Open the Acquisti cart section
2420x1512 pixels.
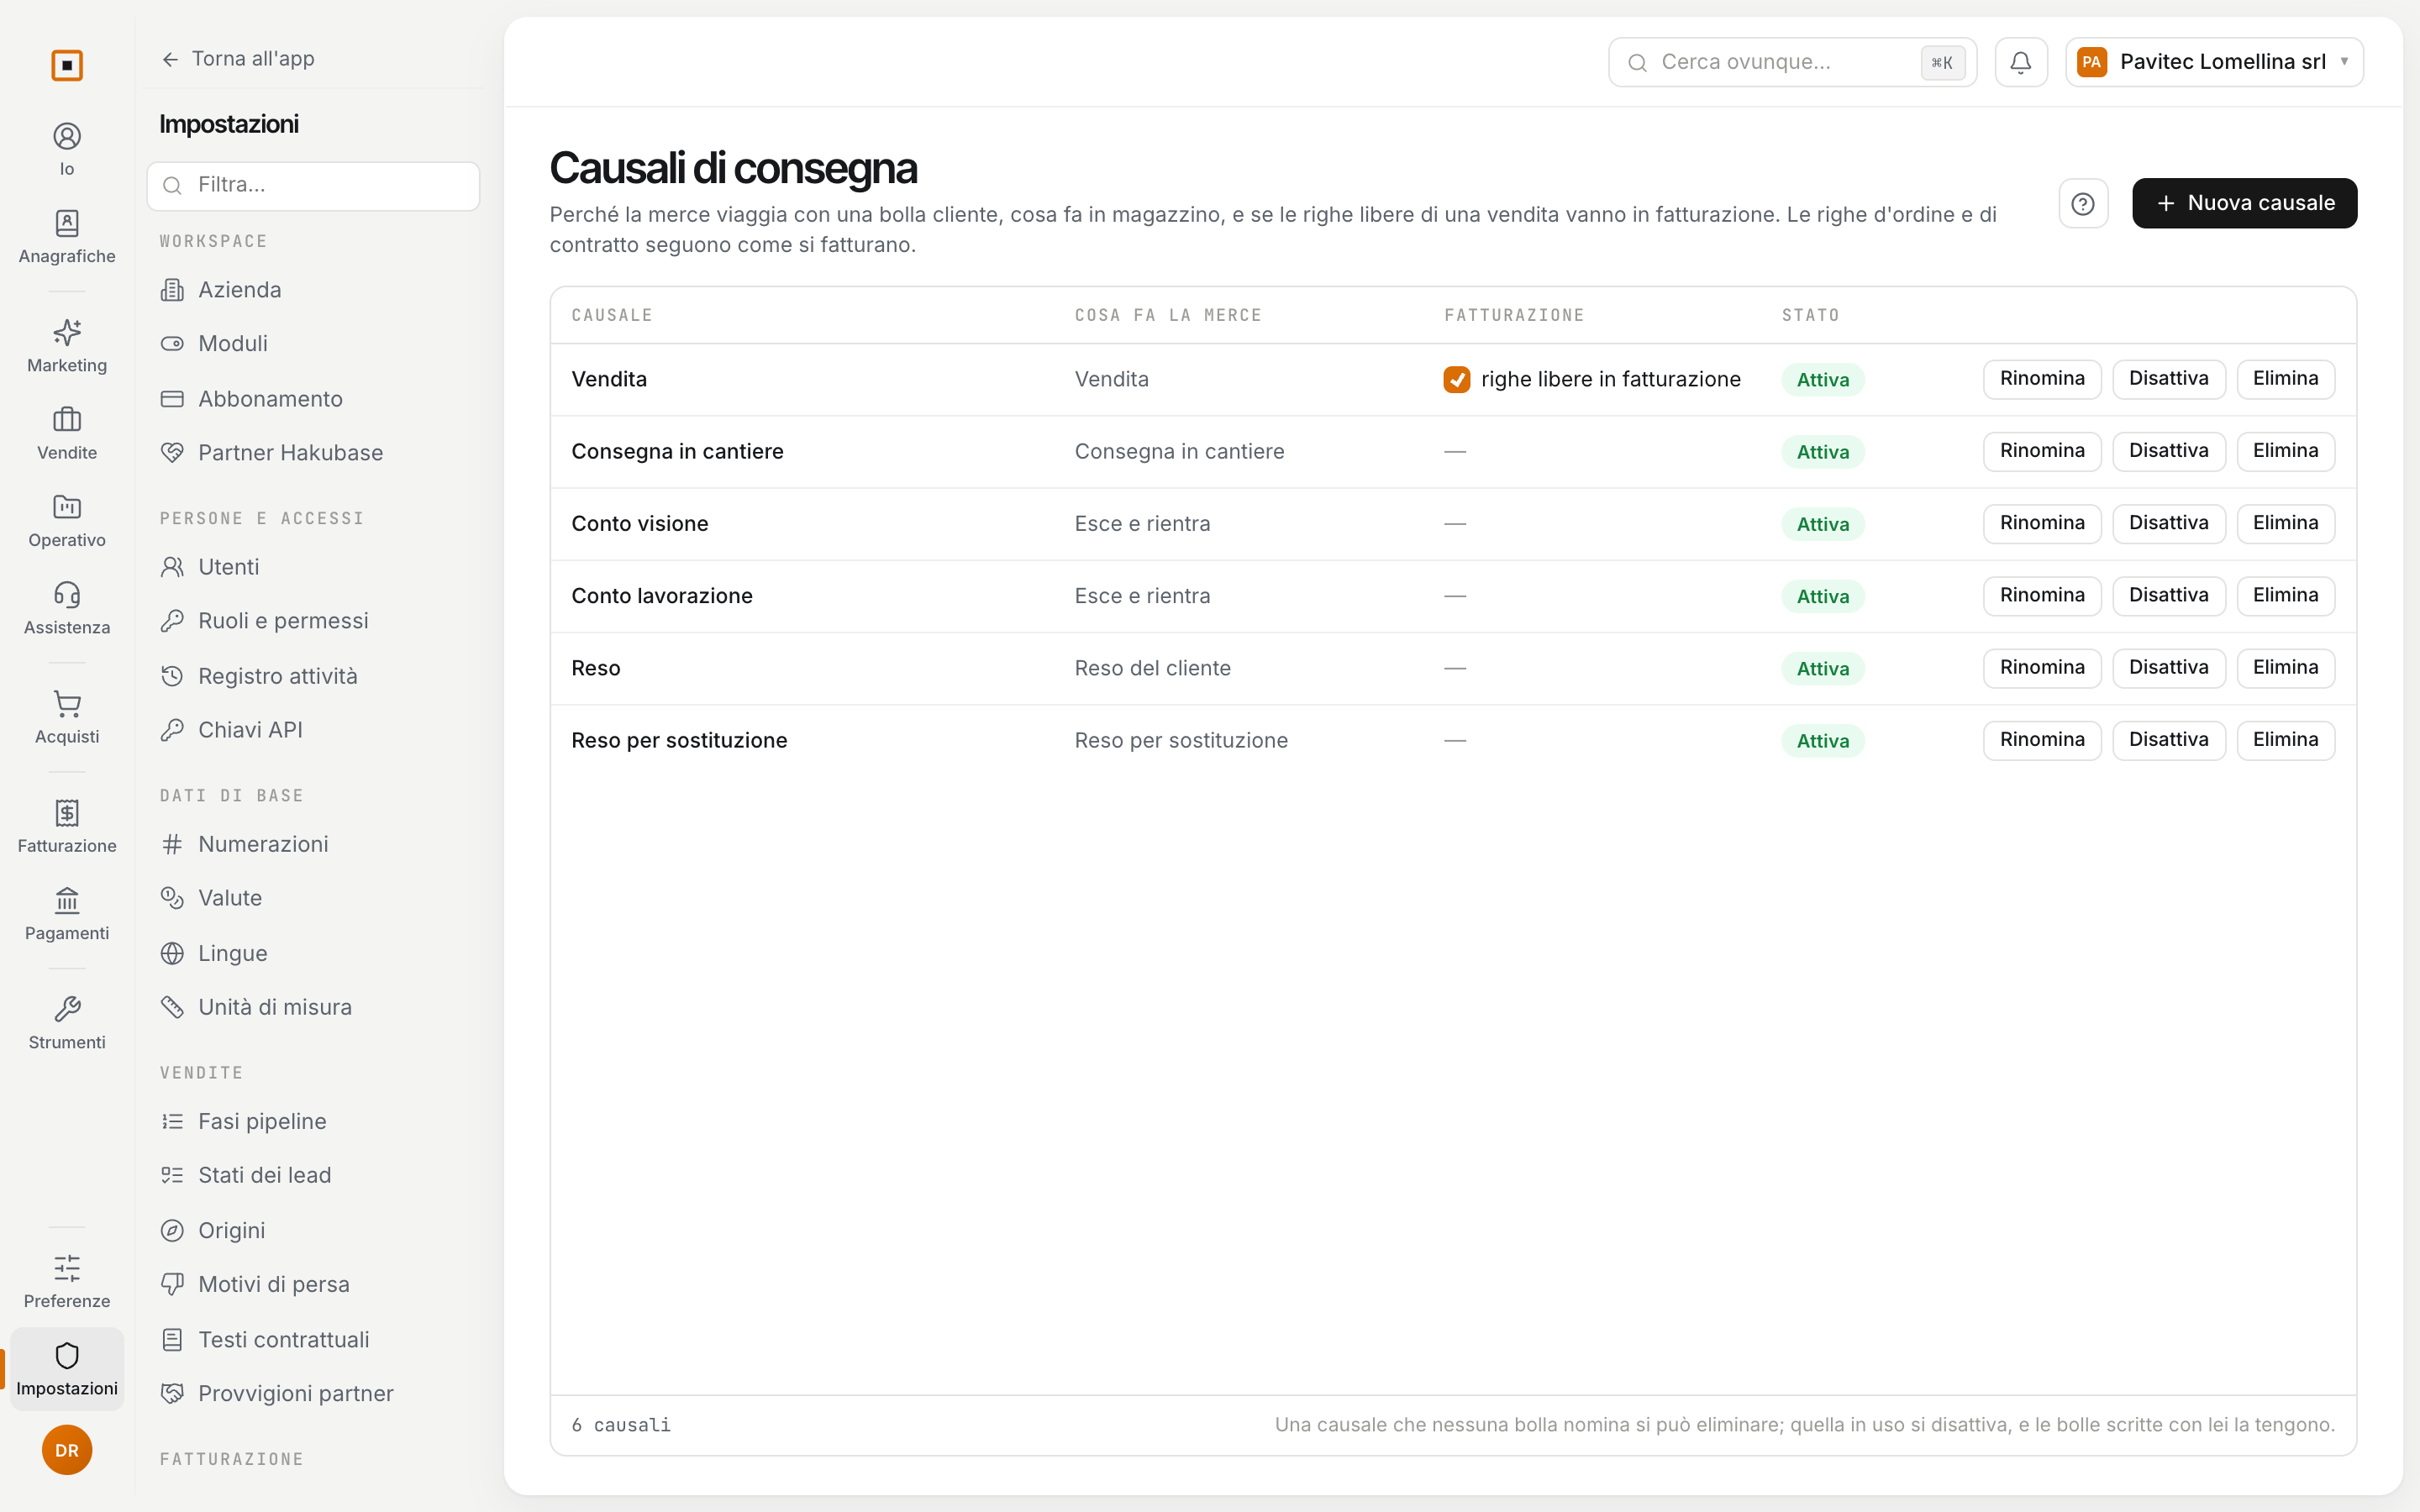point(67,717)
